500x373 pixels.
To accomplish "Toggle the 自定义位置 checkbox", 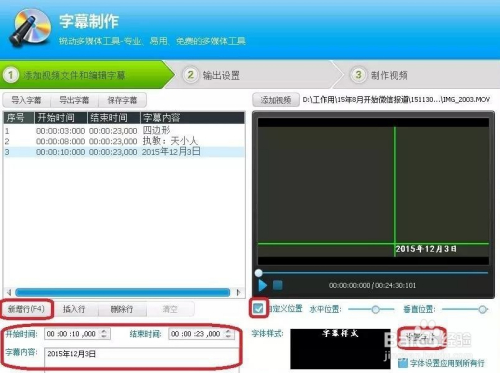I will pyautogui.click(x=258, y=308).
